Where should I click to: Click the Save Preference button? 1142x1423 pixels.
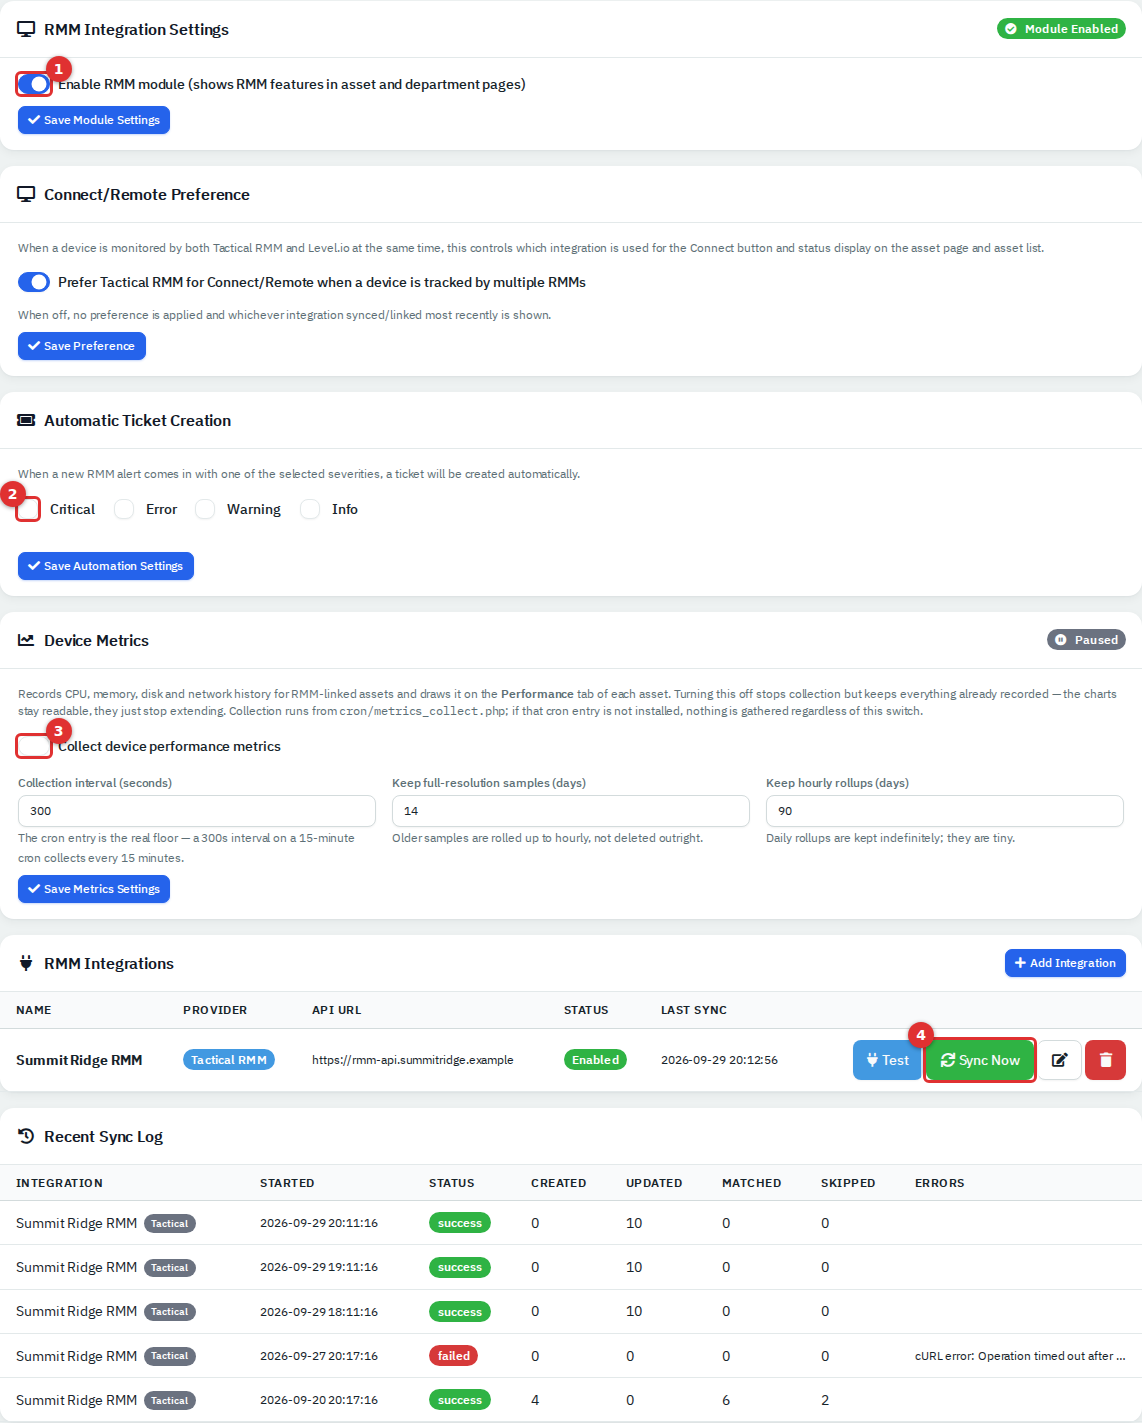click(82, 346)
